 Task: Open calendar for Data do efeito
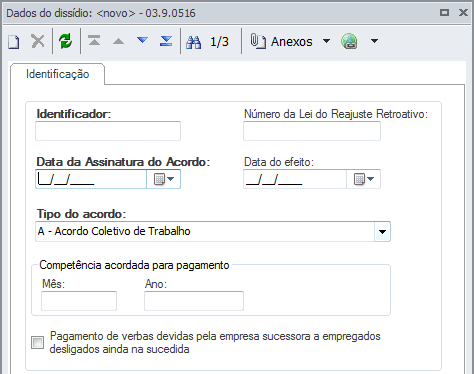click(363, 179)
